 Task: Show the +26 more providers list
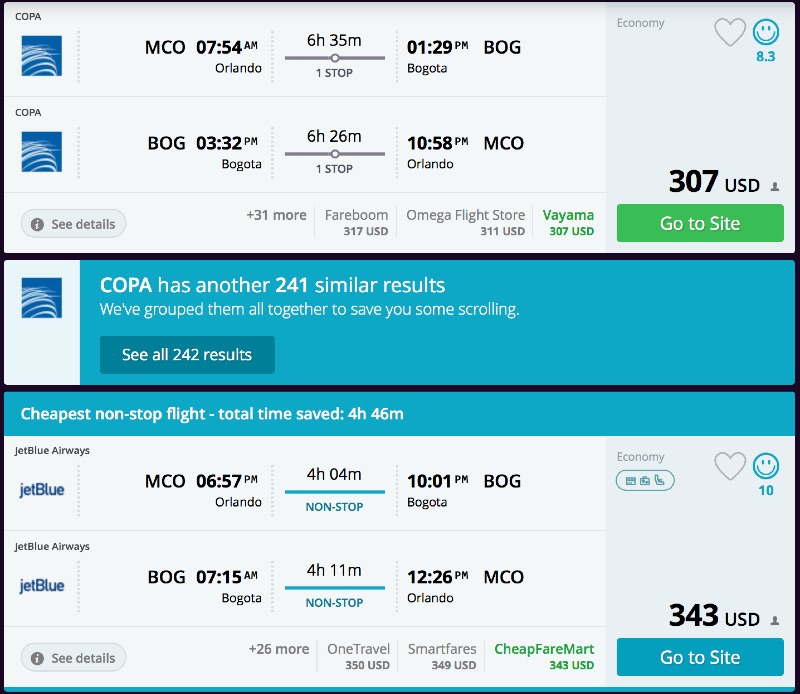click(278, 649)
